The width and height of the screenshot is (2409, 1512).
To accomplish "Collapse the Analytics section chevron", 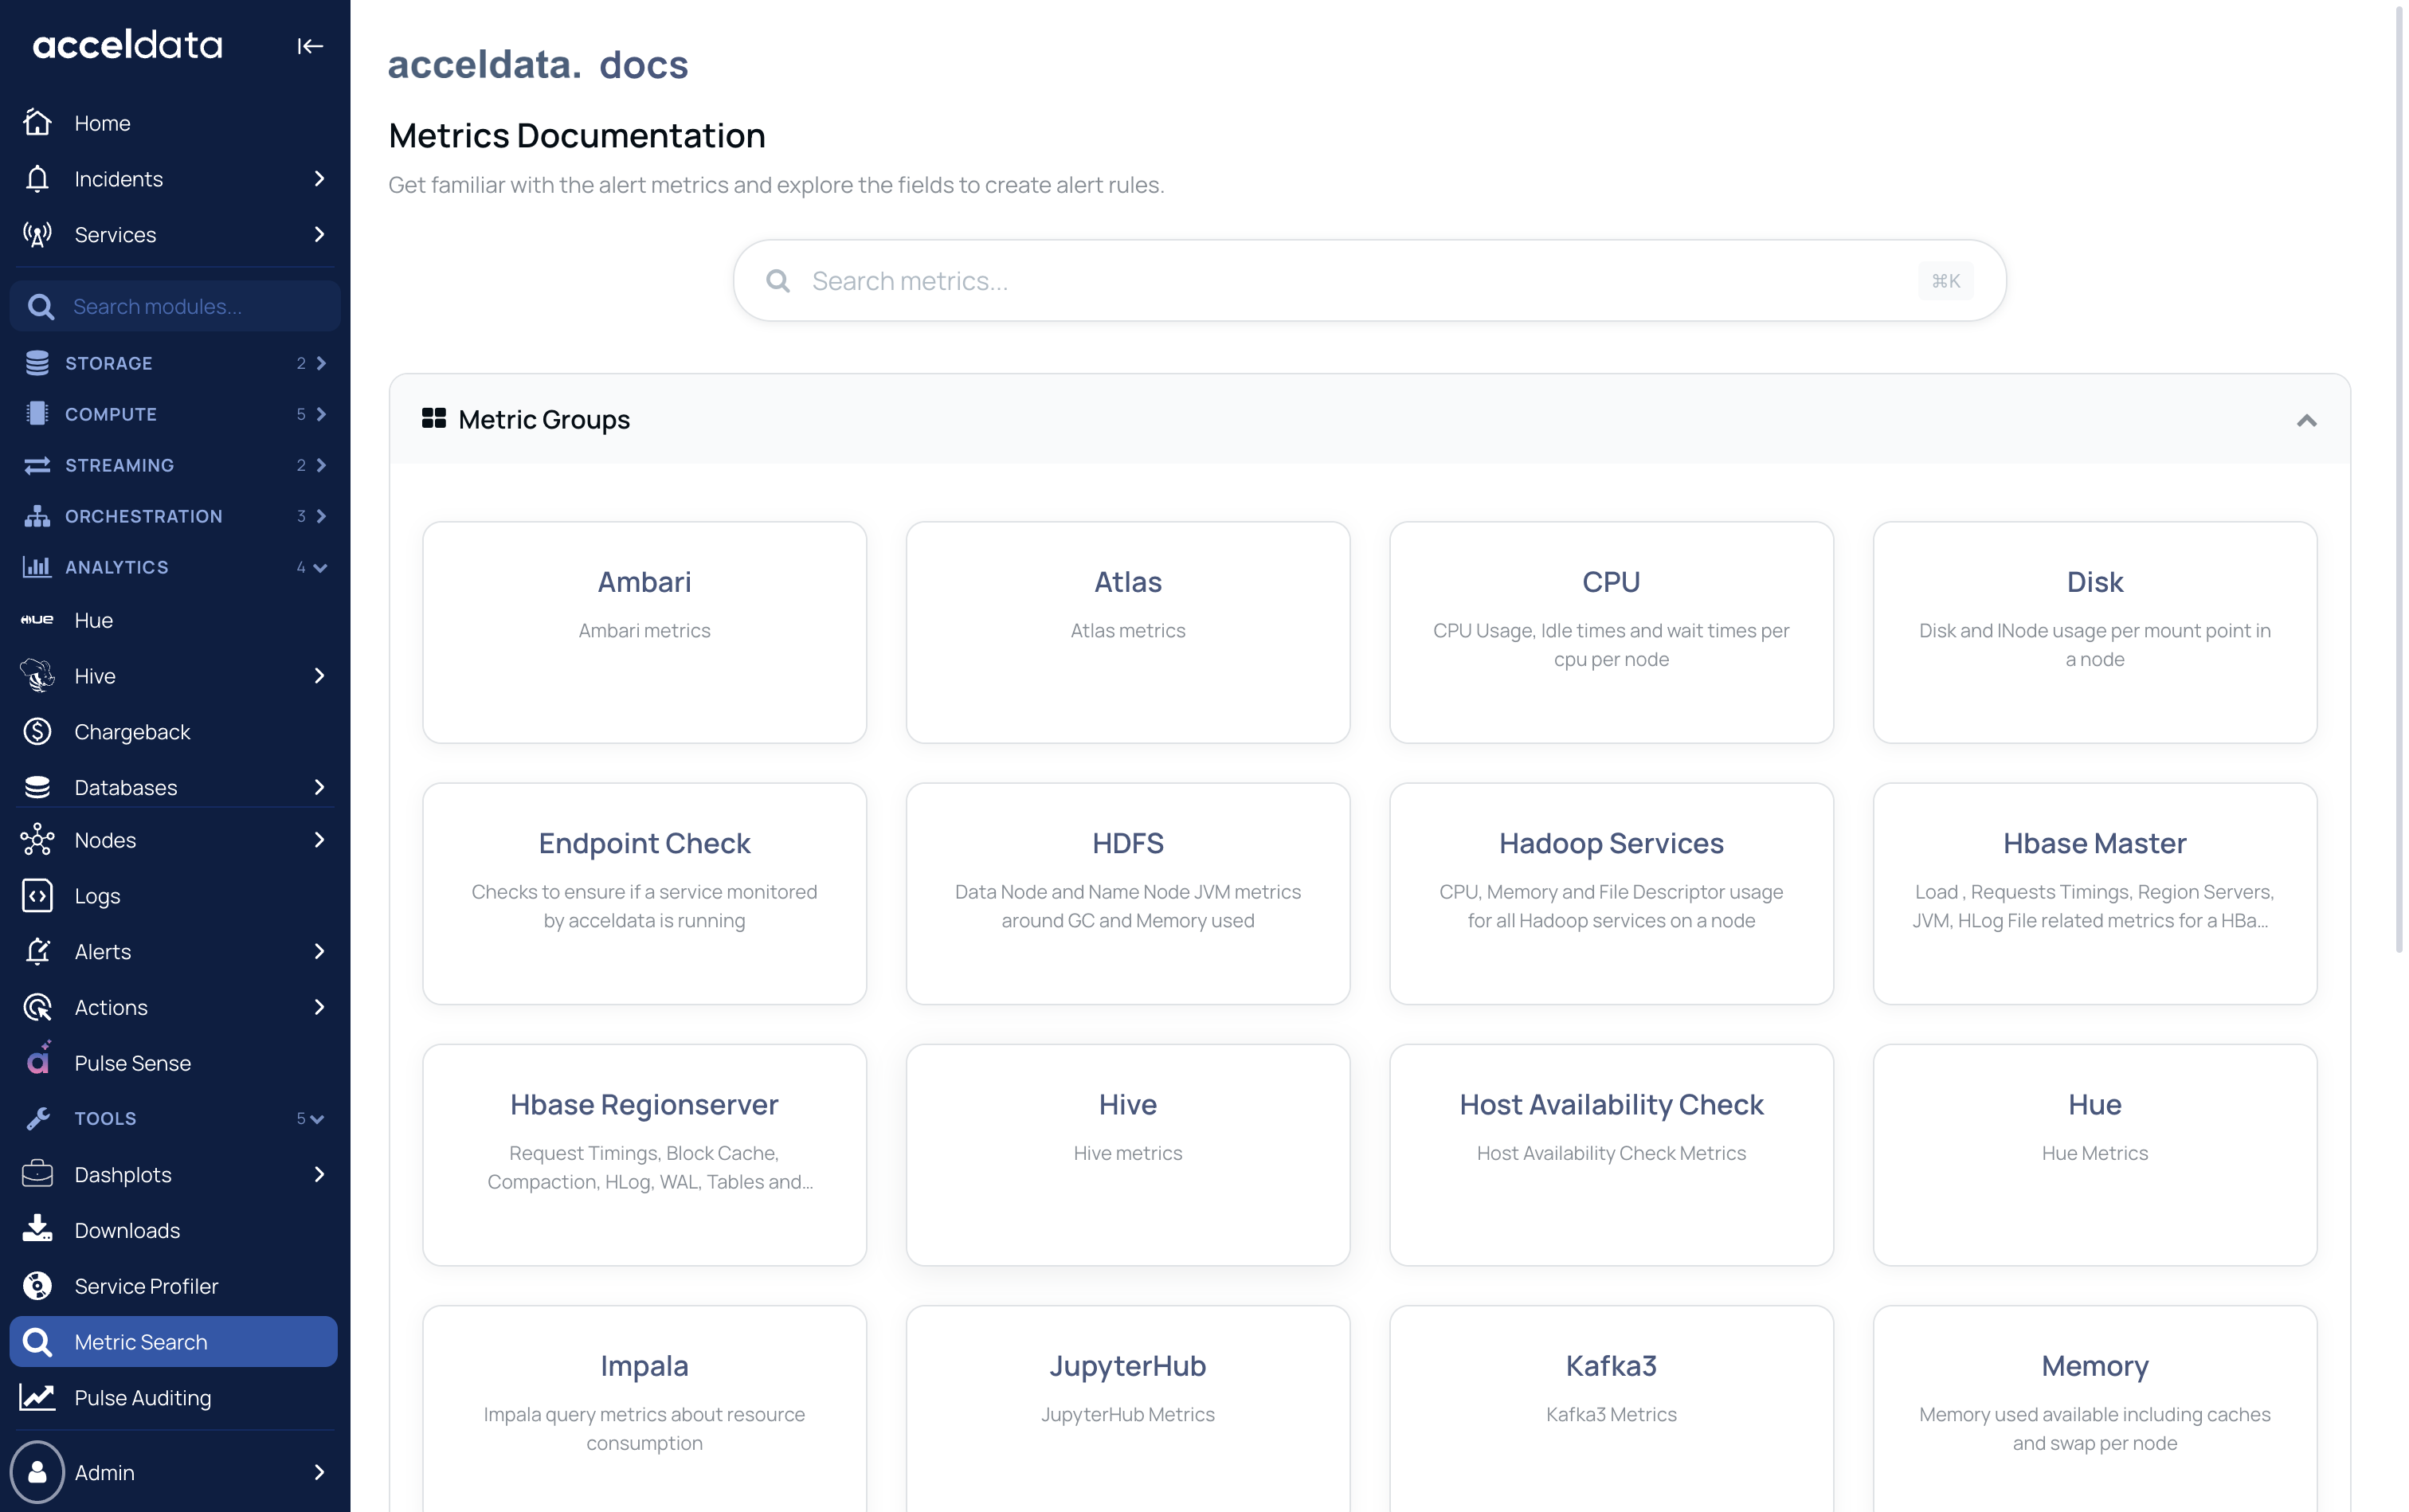I will point(320,568).
